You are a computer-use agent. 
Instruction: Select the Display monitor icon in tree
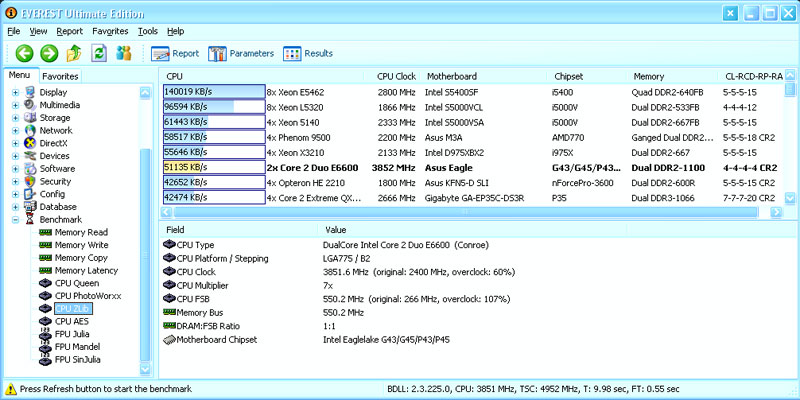30,92
